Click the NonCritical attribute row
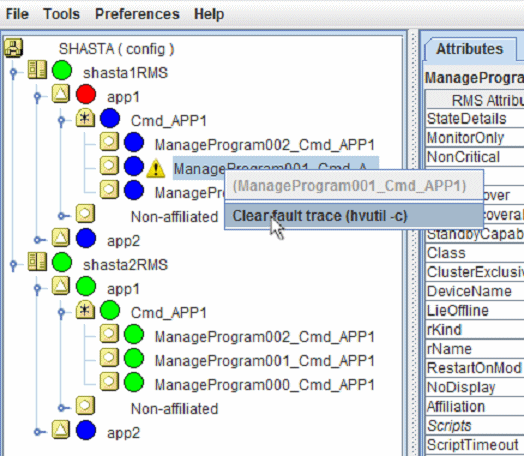The height and width of the screenshot is (456, 524). click(475, 157)
